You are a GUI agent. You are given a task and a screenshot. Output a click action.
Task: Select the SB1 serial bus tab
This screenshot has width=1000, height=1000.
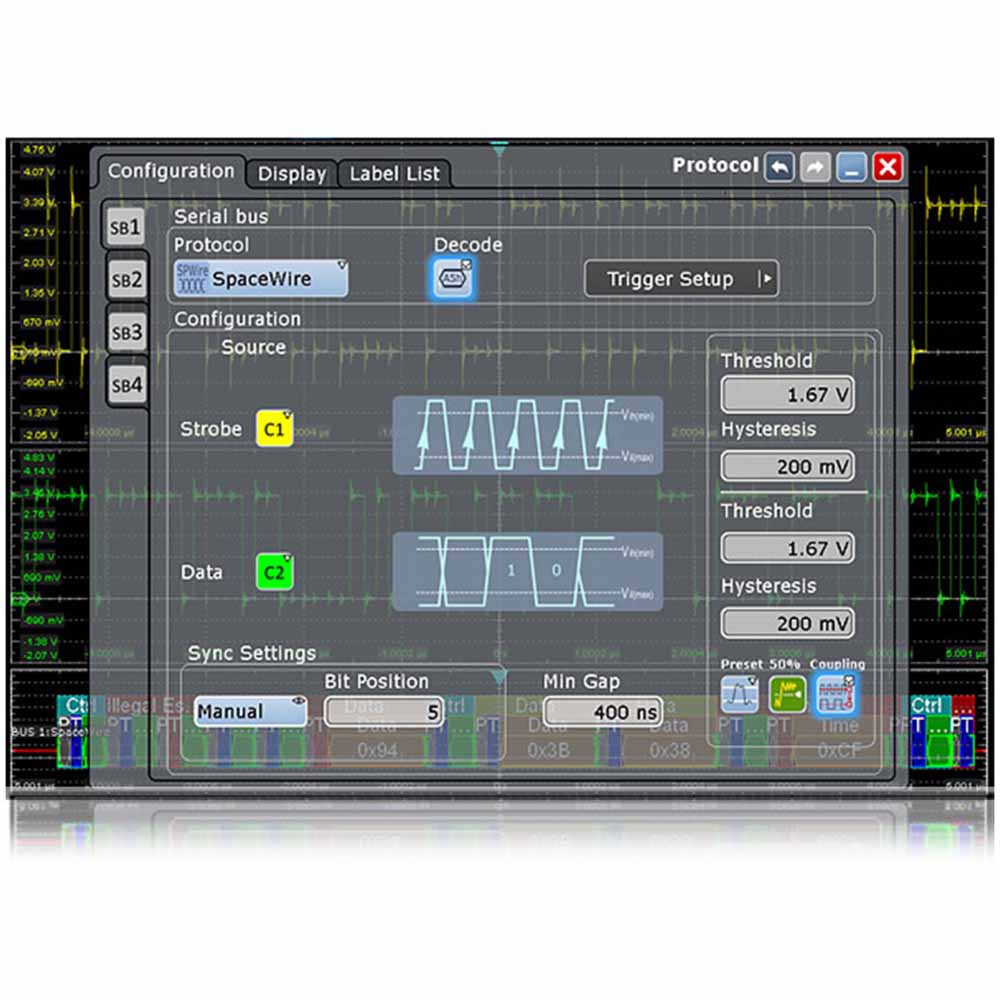(126, 227)
